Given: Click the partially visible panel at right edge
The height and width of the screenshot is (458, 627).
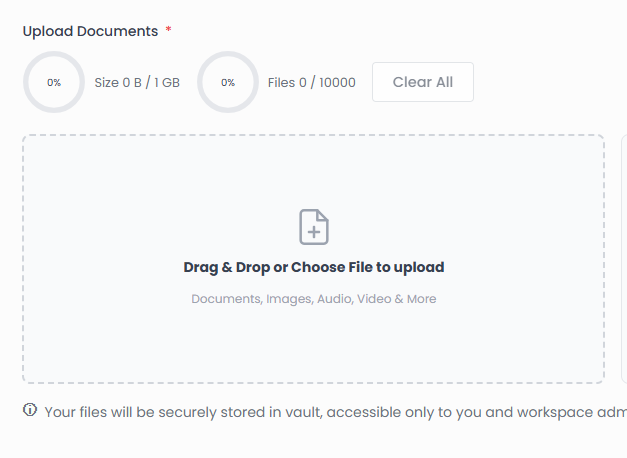Looking at the screenshot, I should click(623, 258).
